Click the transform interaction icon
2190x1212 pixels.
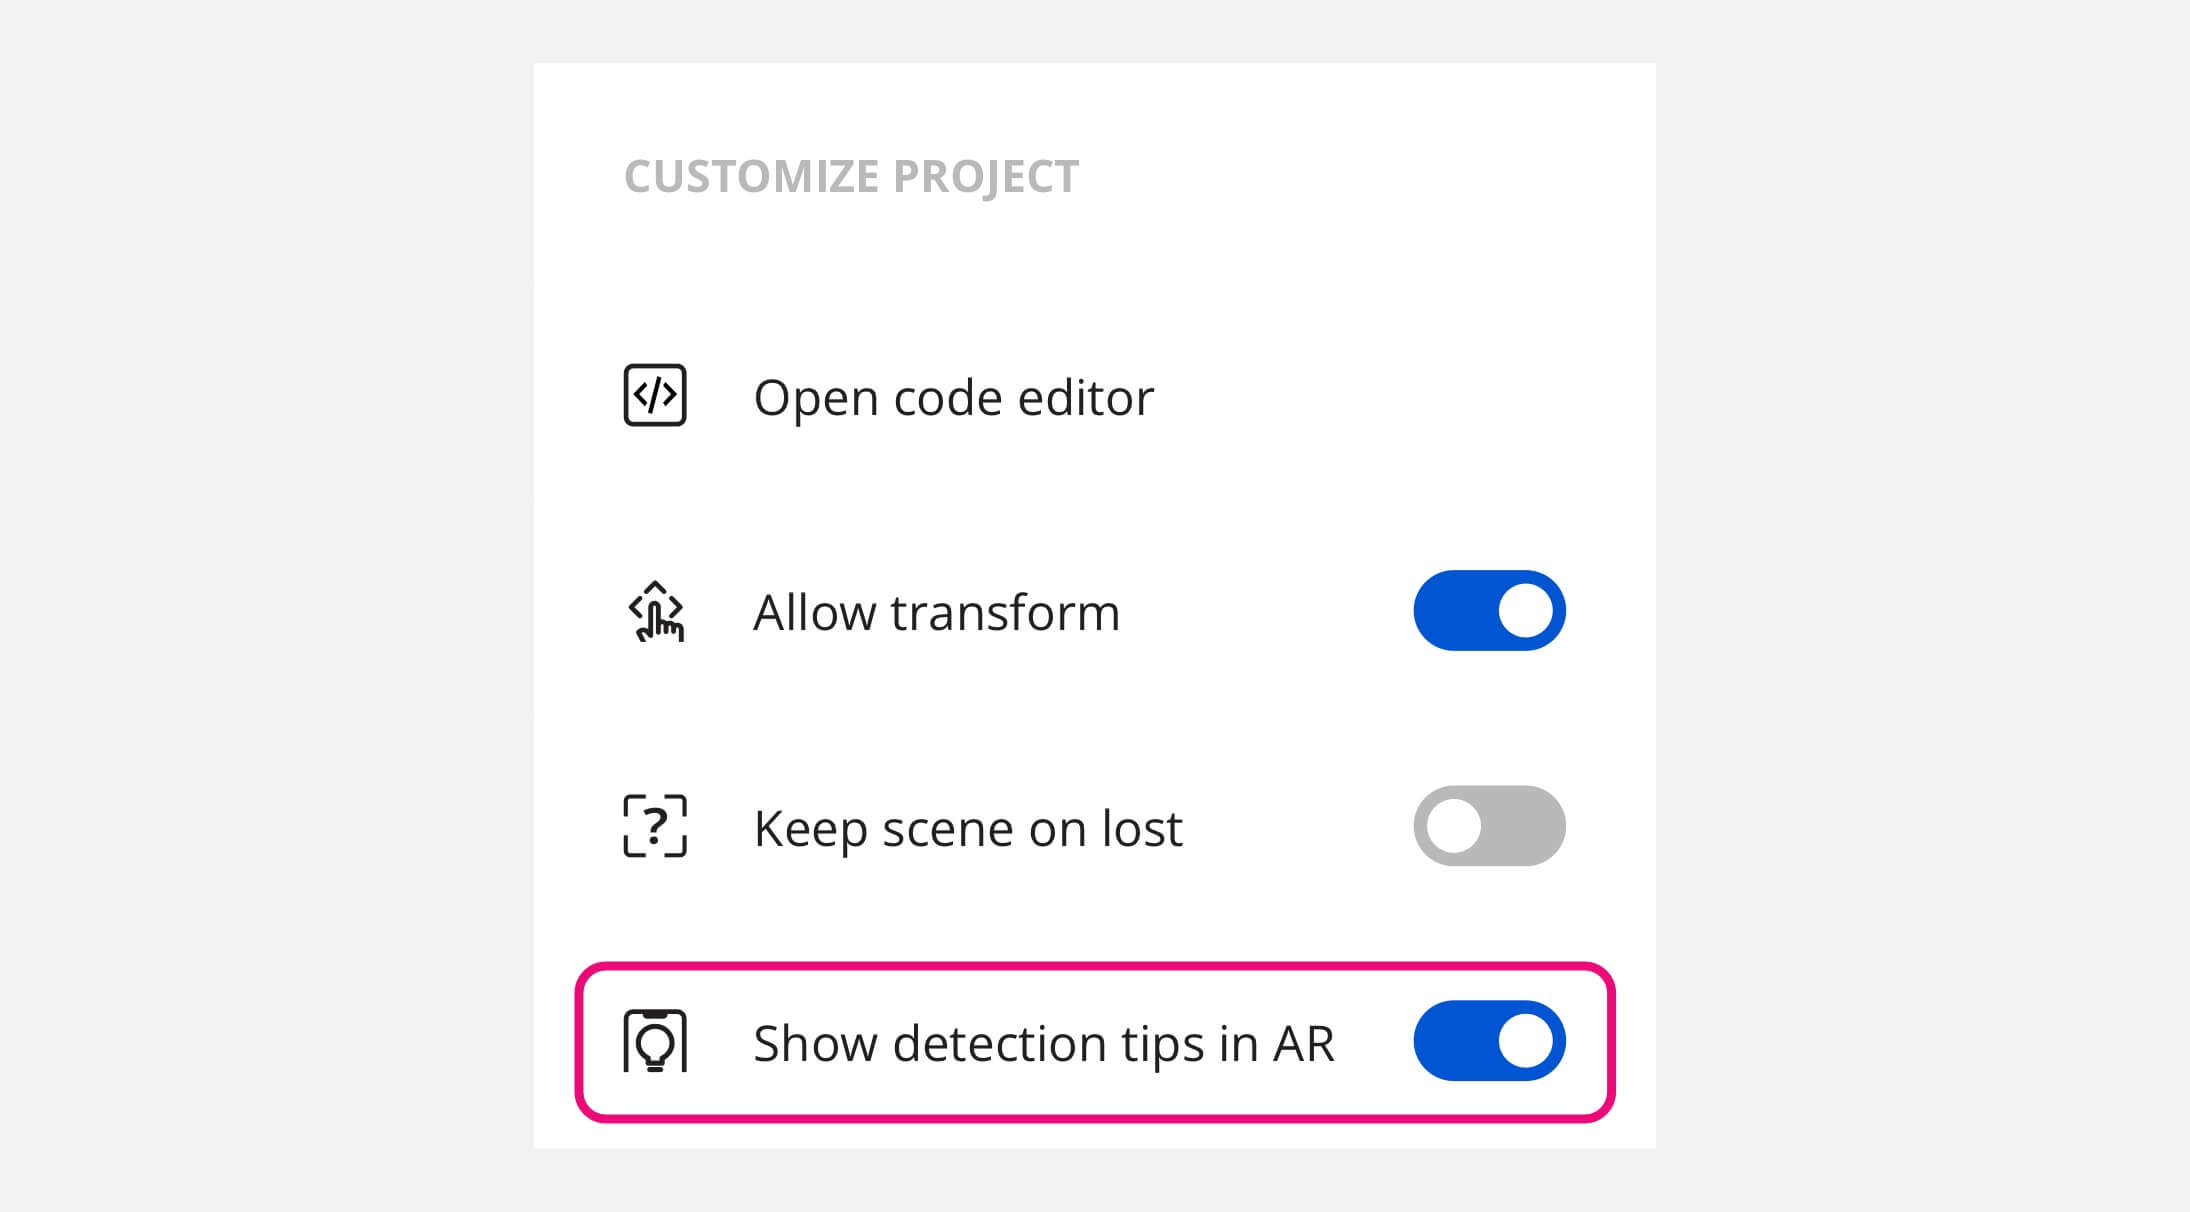pyautogui.click(x=653, y=610)
